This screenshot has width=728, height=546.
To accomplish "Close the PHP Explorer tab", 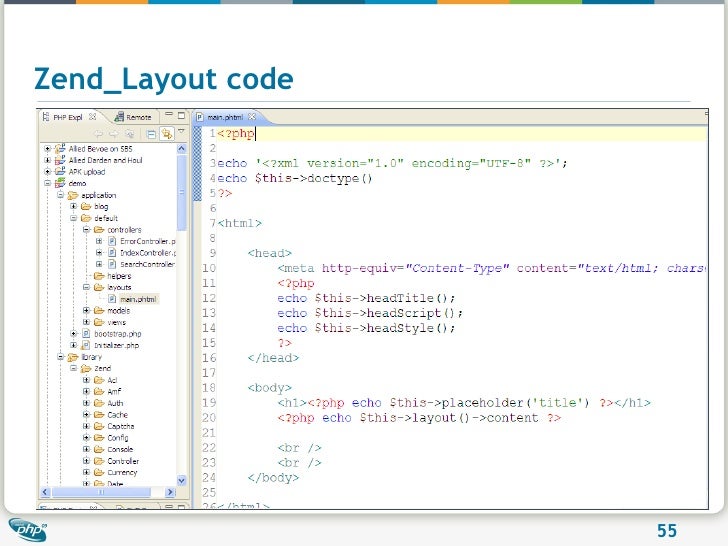I will pyautogui.click(x=92, y=117).
